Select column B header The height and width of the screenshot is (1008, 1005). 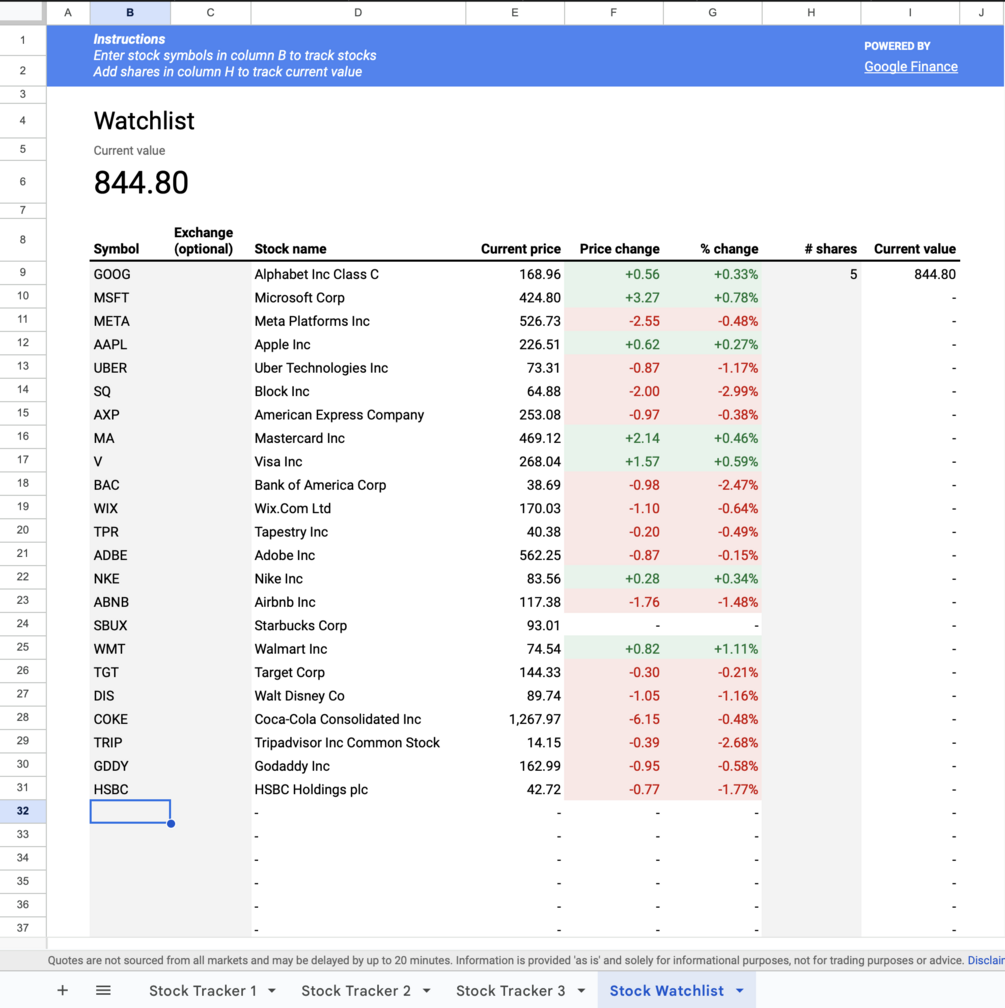point(130,12)
